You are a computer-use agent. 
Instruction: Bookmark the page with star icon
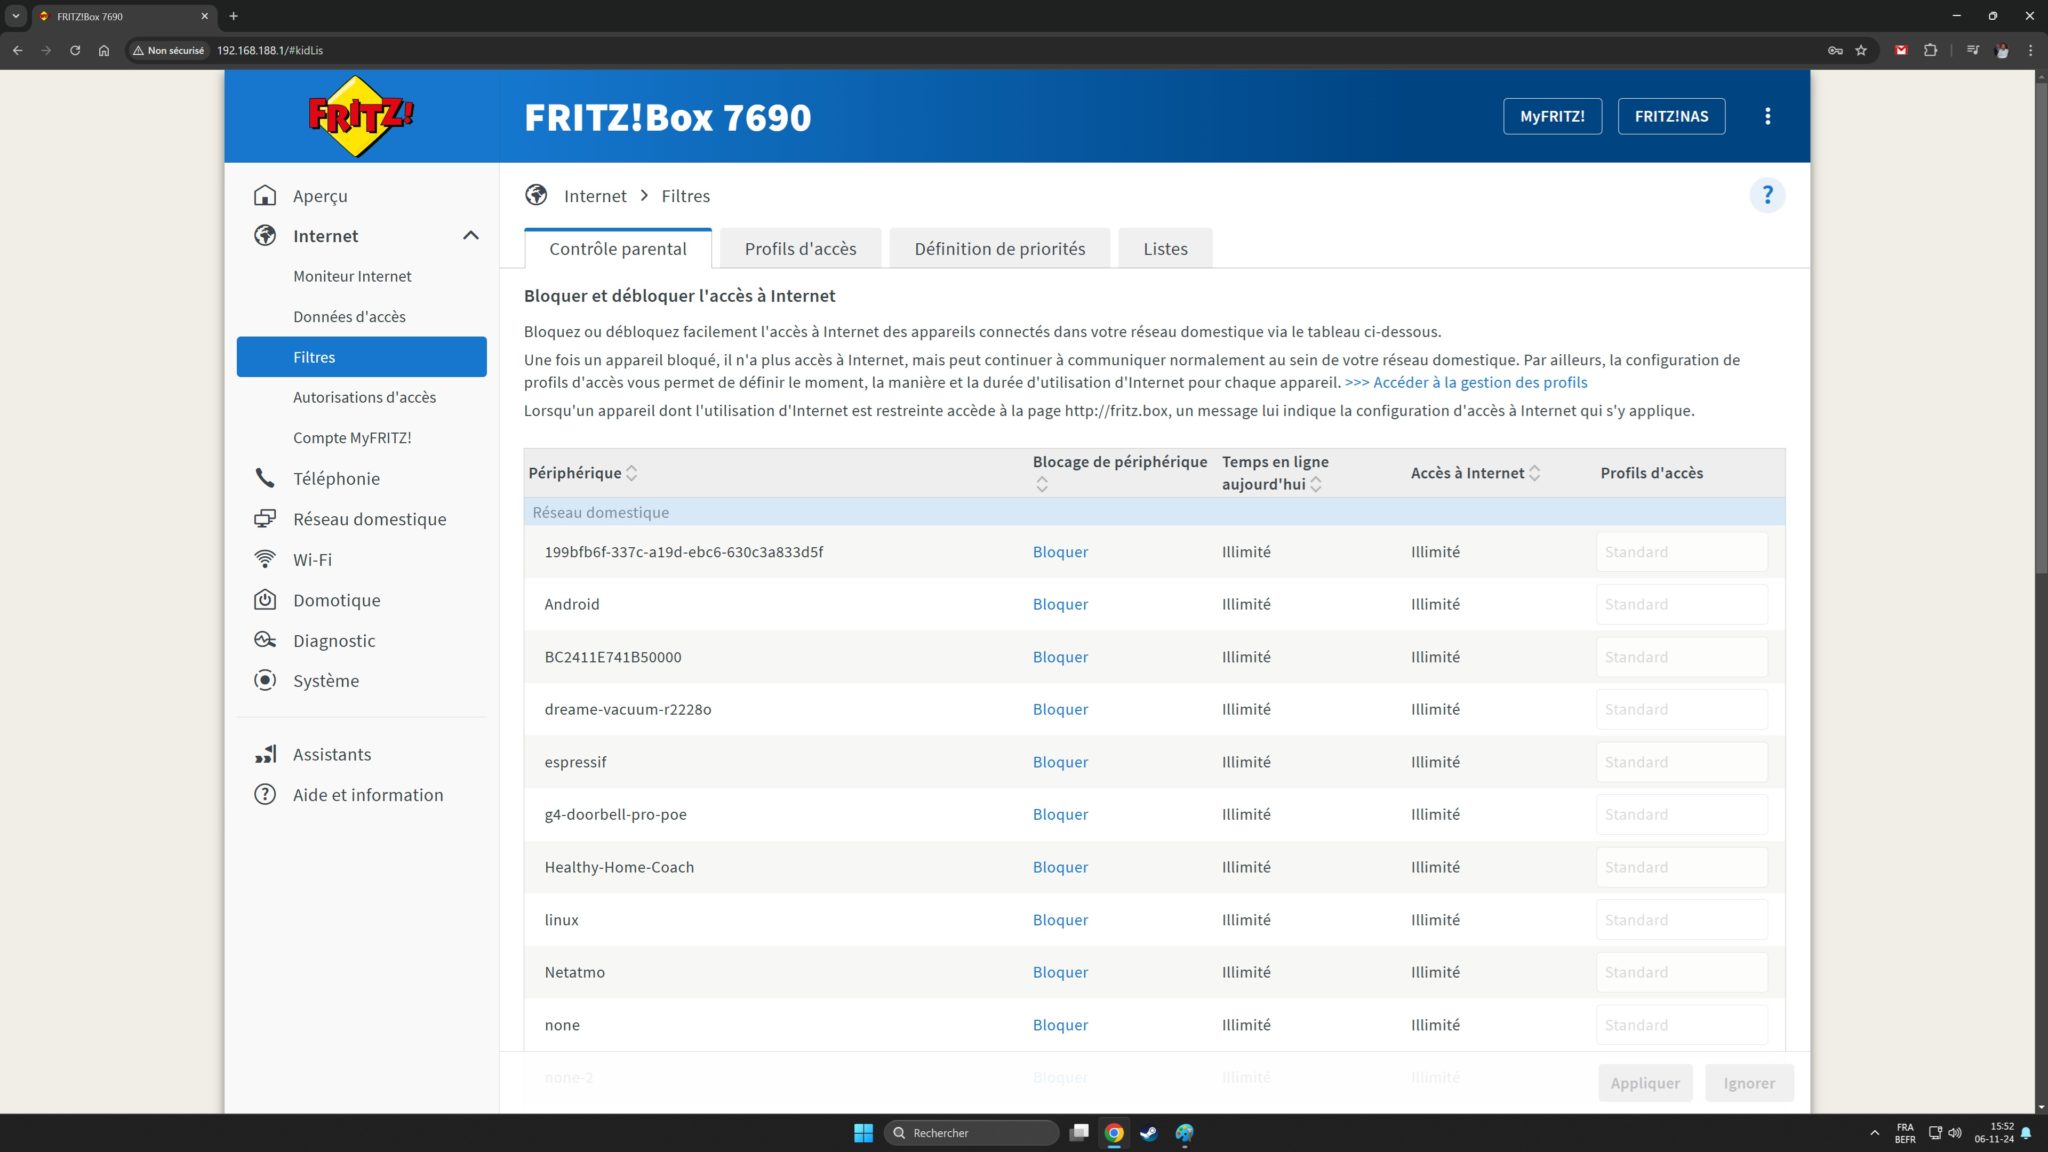point(1861,50)
